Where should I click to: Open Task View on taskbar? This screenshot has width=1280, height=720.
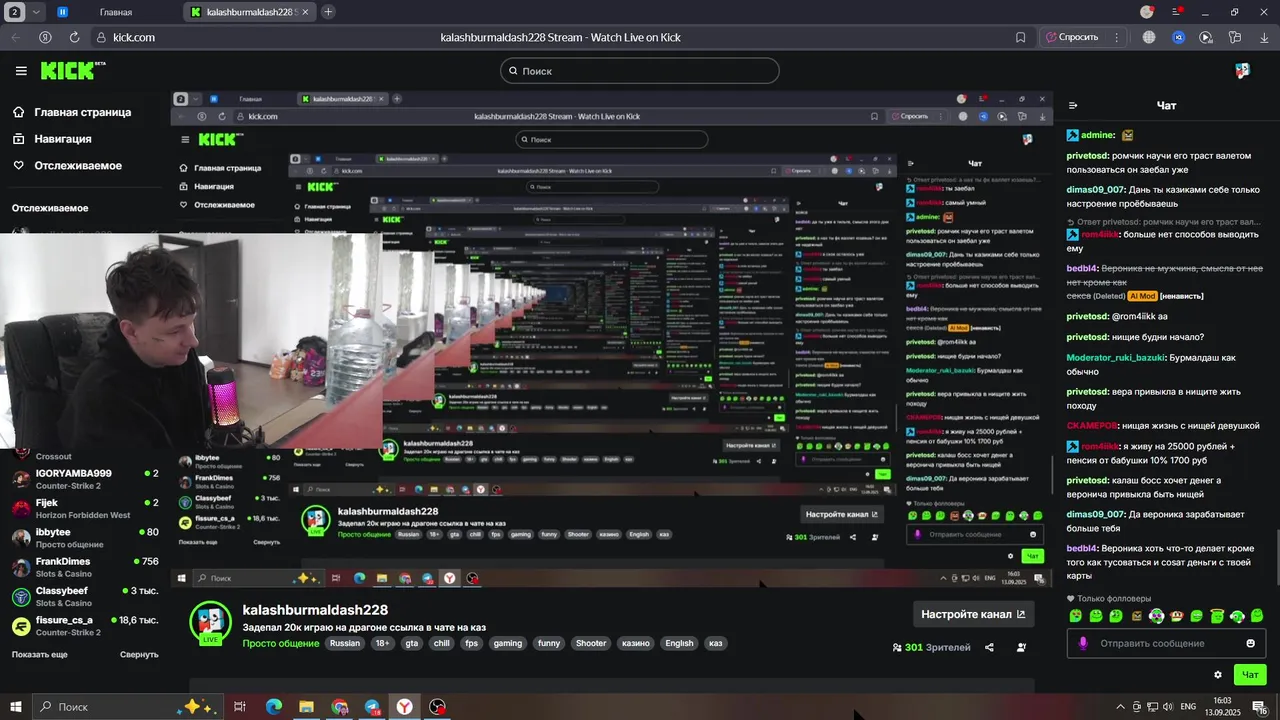(240, 707)
